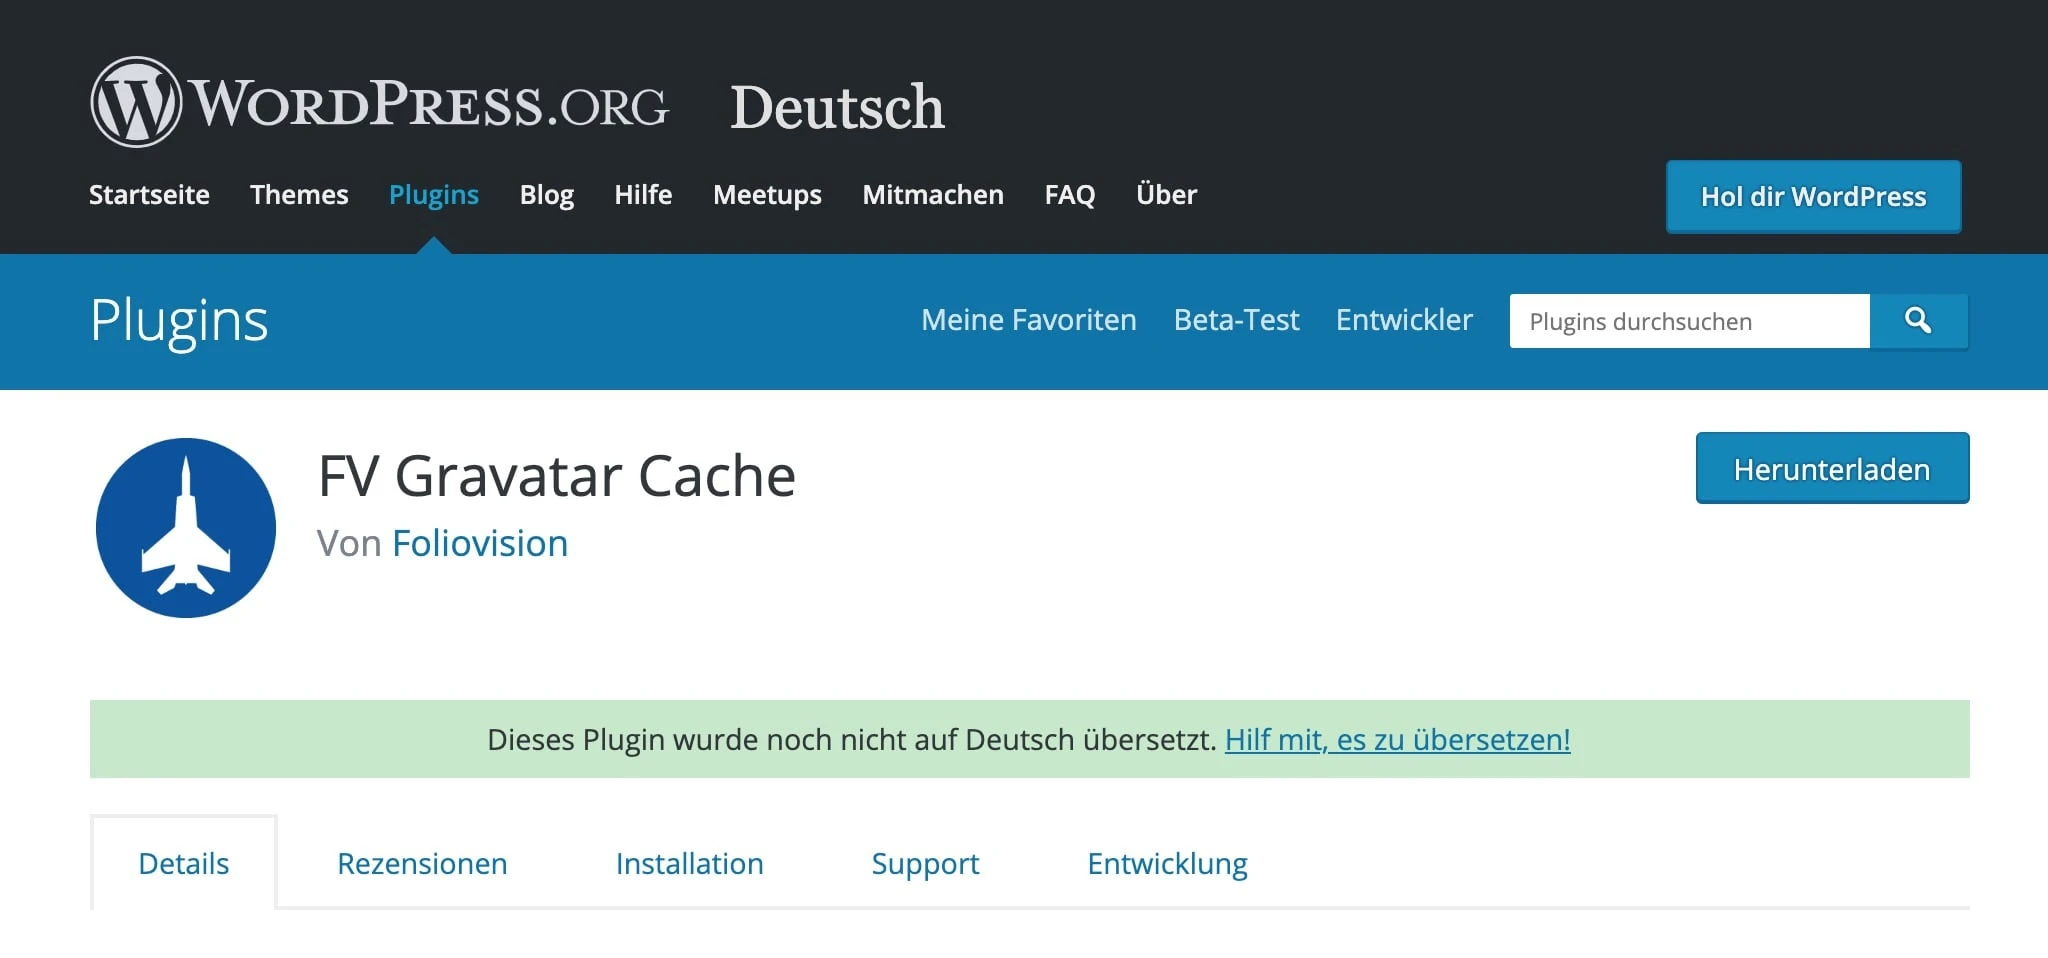
Task: Click the WordPress.org logo
Action: [x=380, y=103]
